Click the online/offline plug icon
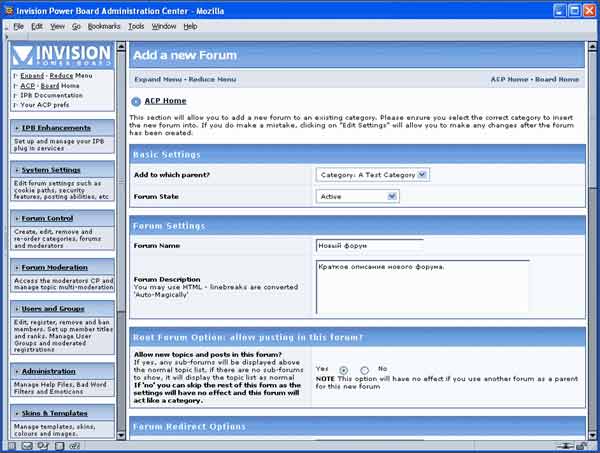The height and width of the screenshot is (453, 600). coord(565,446)
